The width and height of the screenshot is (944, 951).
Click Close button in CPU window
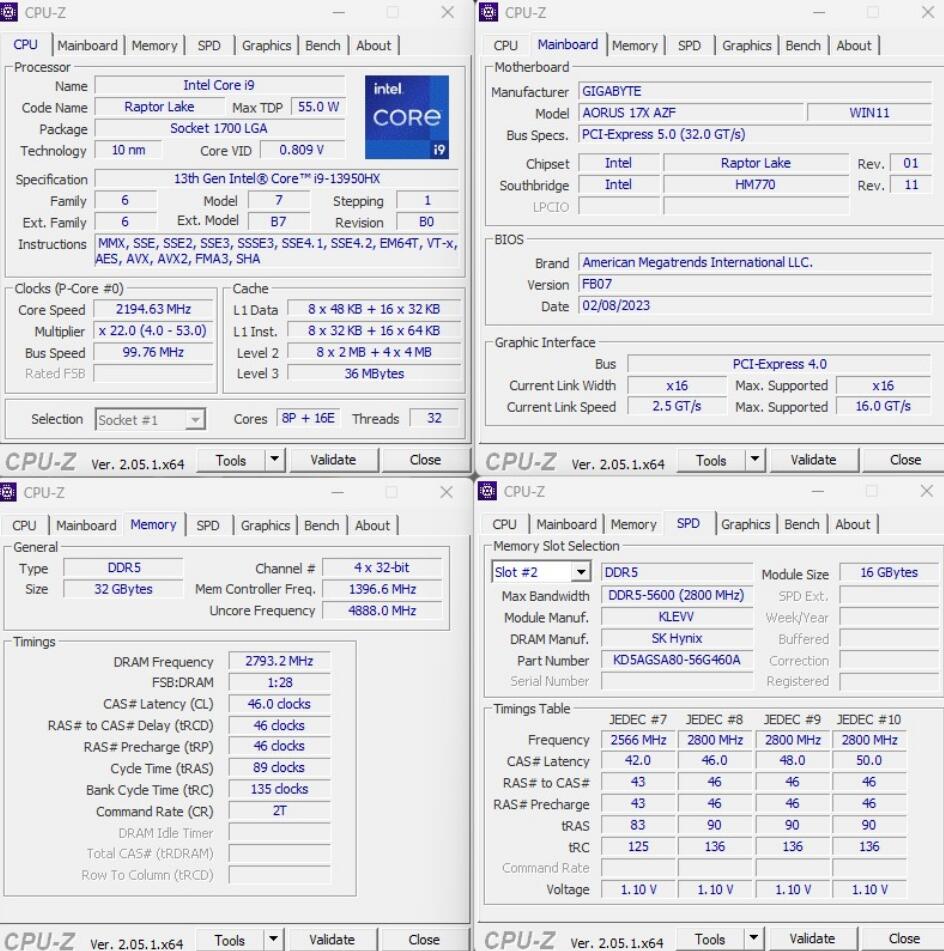[x=425, y=460]
